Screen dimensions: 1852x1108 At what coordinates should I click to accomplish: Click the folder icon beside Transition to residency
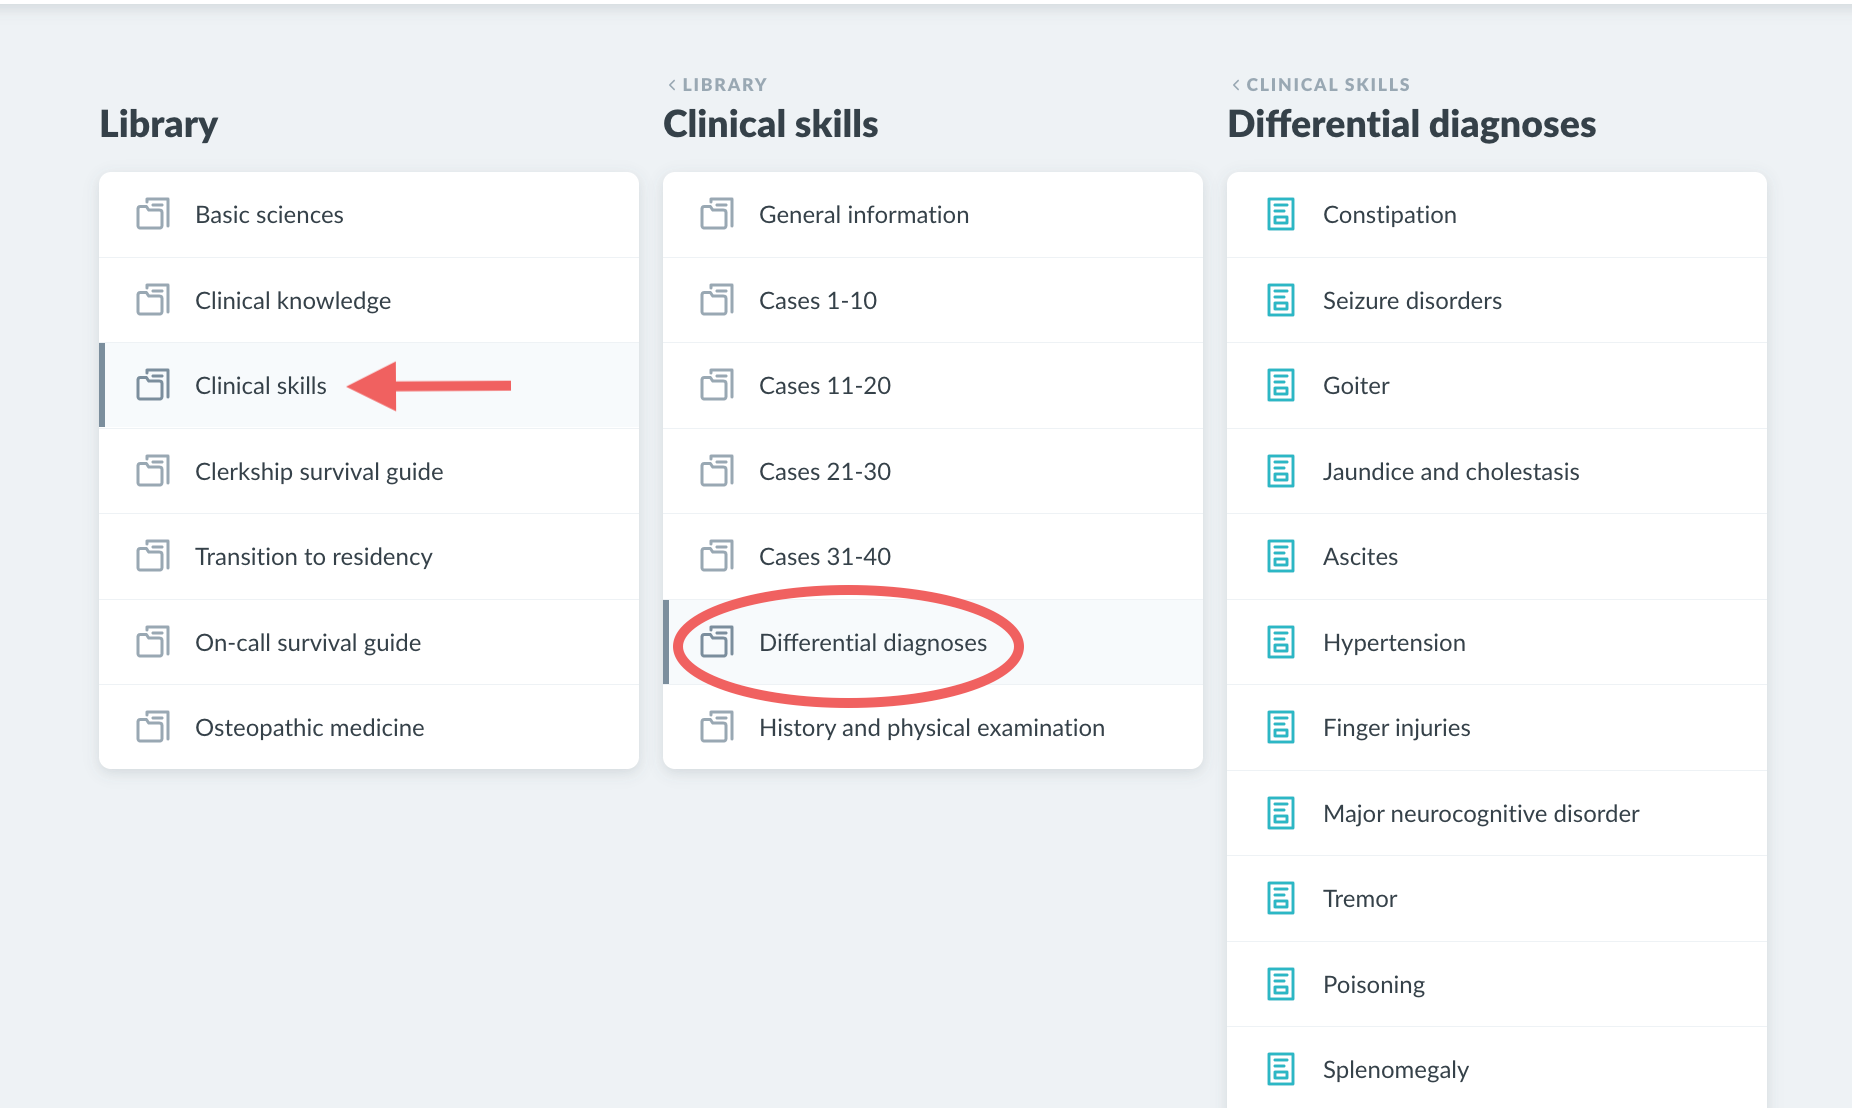[x=153, y=556]
